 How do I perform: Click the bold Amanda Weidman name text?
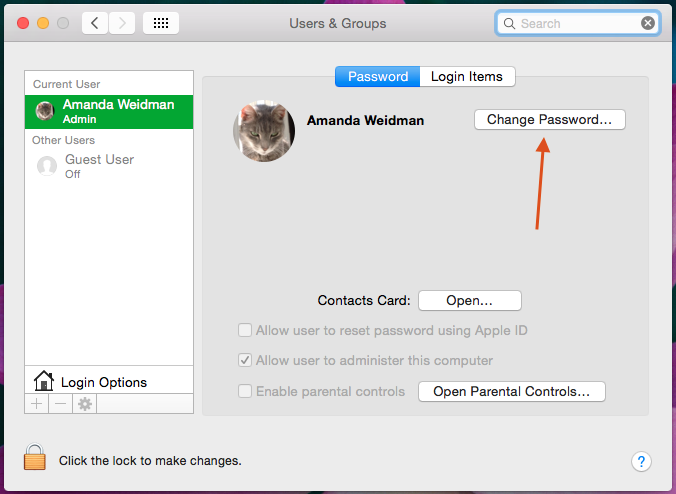coord(365,120)
